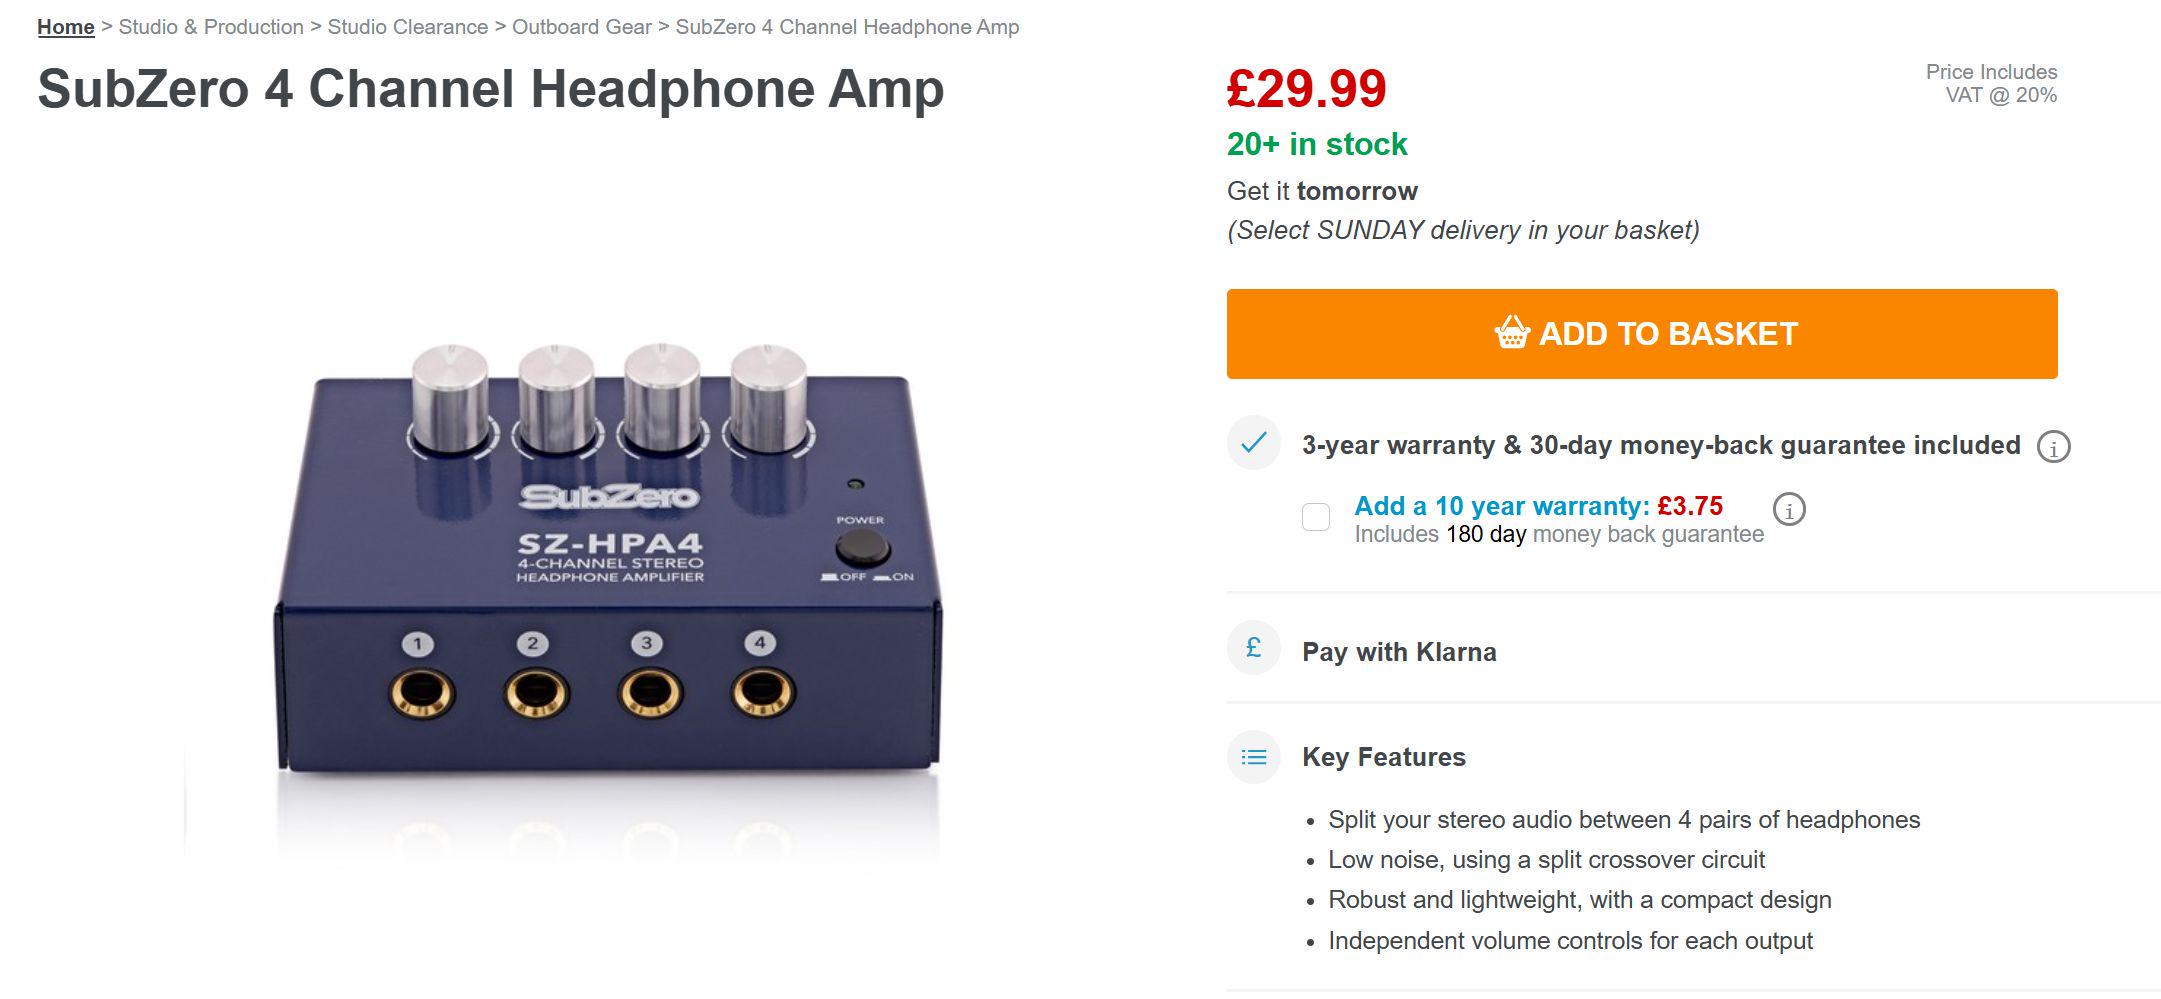Click the pound sign Klarna icon
Image resolution: width=2161 pixels, height=999 pixels.
(x=1254, y=649)
